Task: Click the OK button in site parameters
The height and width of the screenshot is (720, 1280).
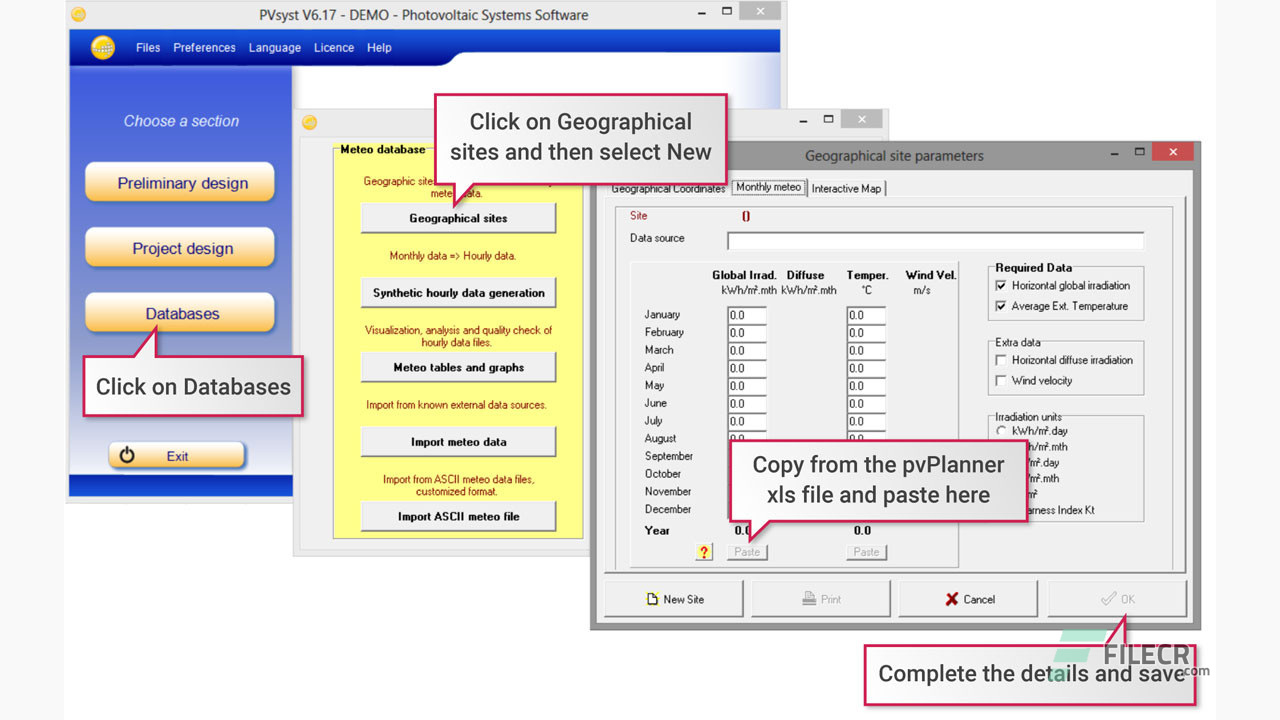Action: (1117, 599)
